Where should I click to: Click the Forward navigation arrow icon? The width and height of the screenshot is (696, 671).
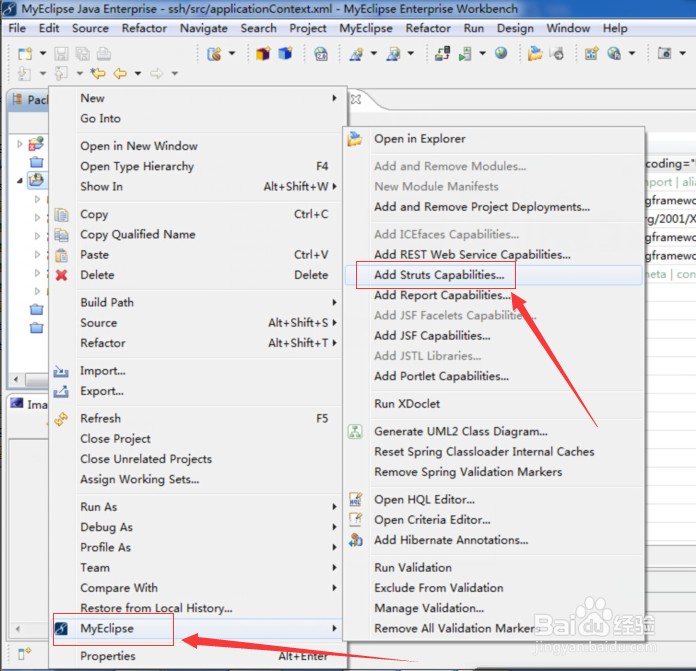pos(156,73)
